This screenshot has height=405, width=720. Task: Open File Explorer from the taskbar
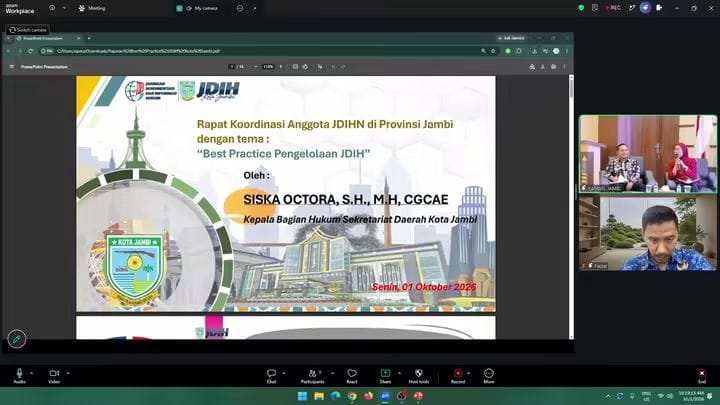coord(319,396)
